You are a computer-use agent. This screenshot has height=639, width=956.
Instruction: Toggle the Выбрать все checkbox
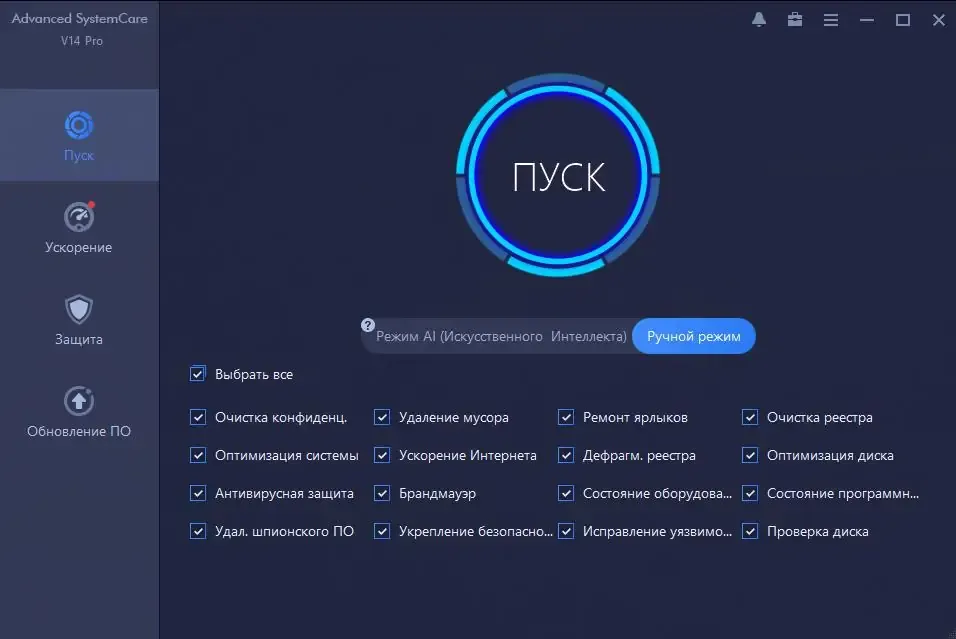tap(198, 374)
